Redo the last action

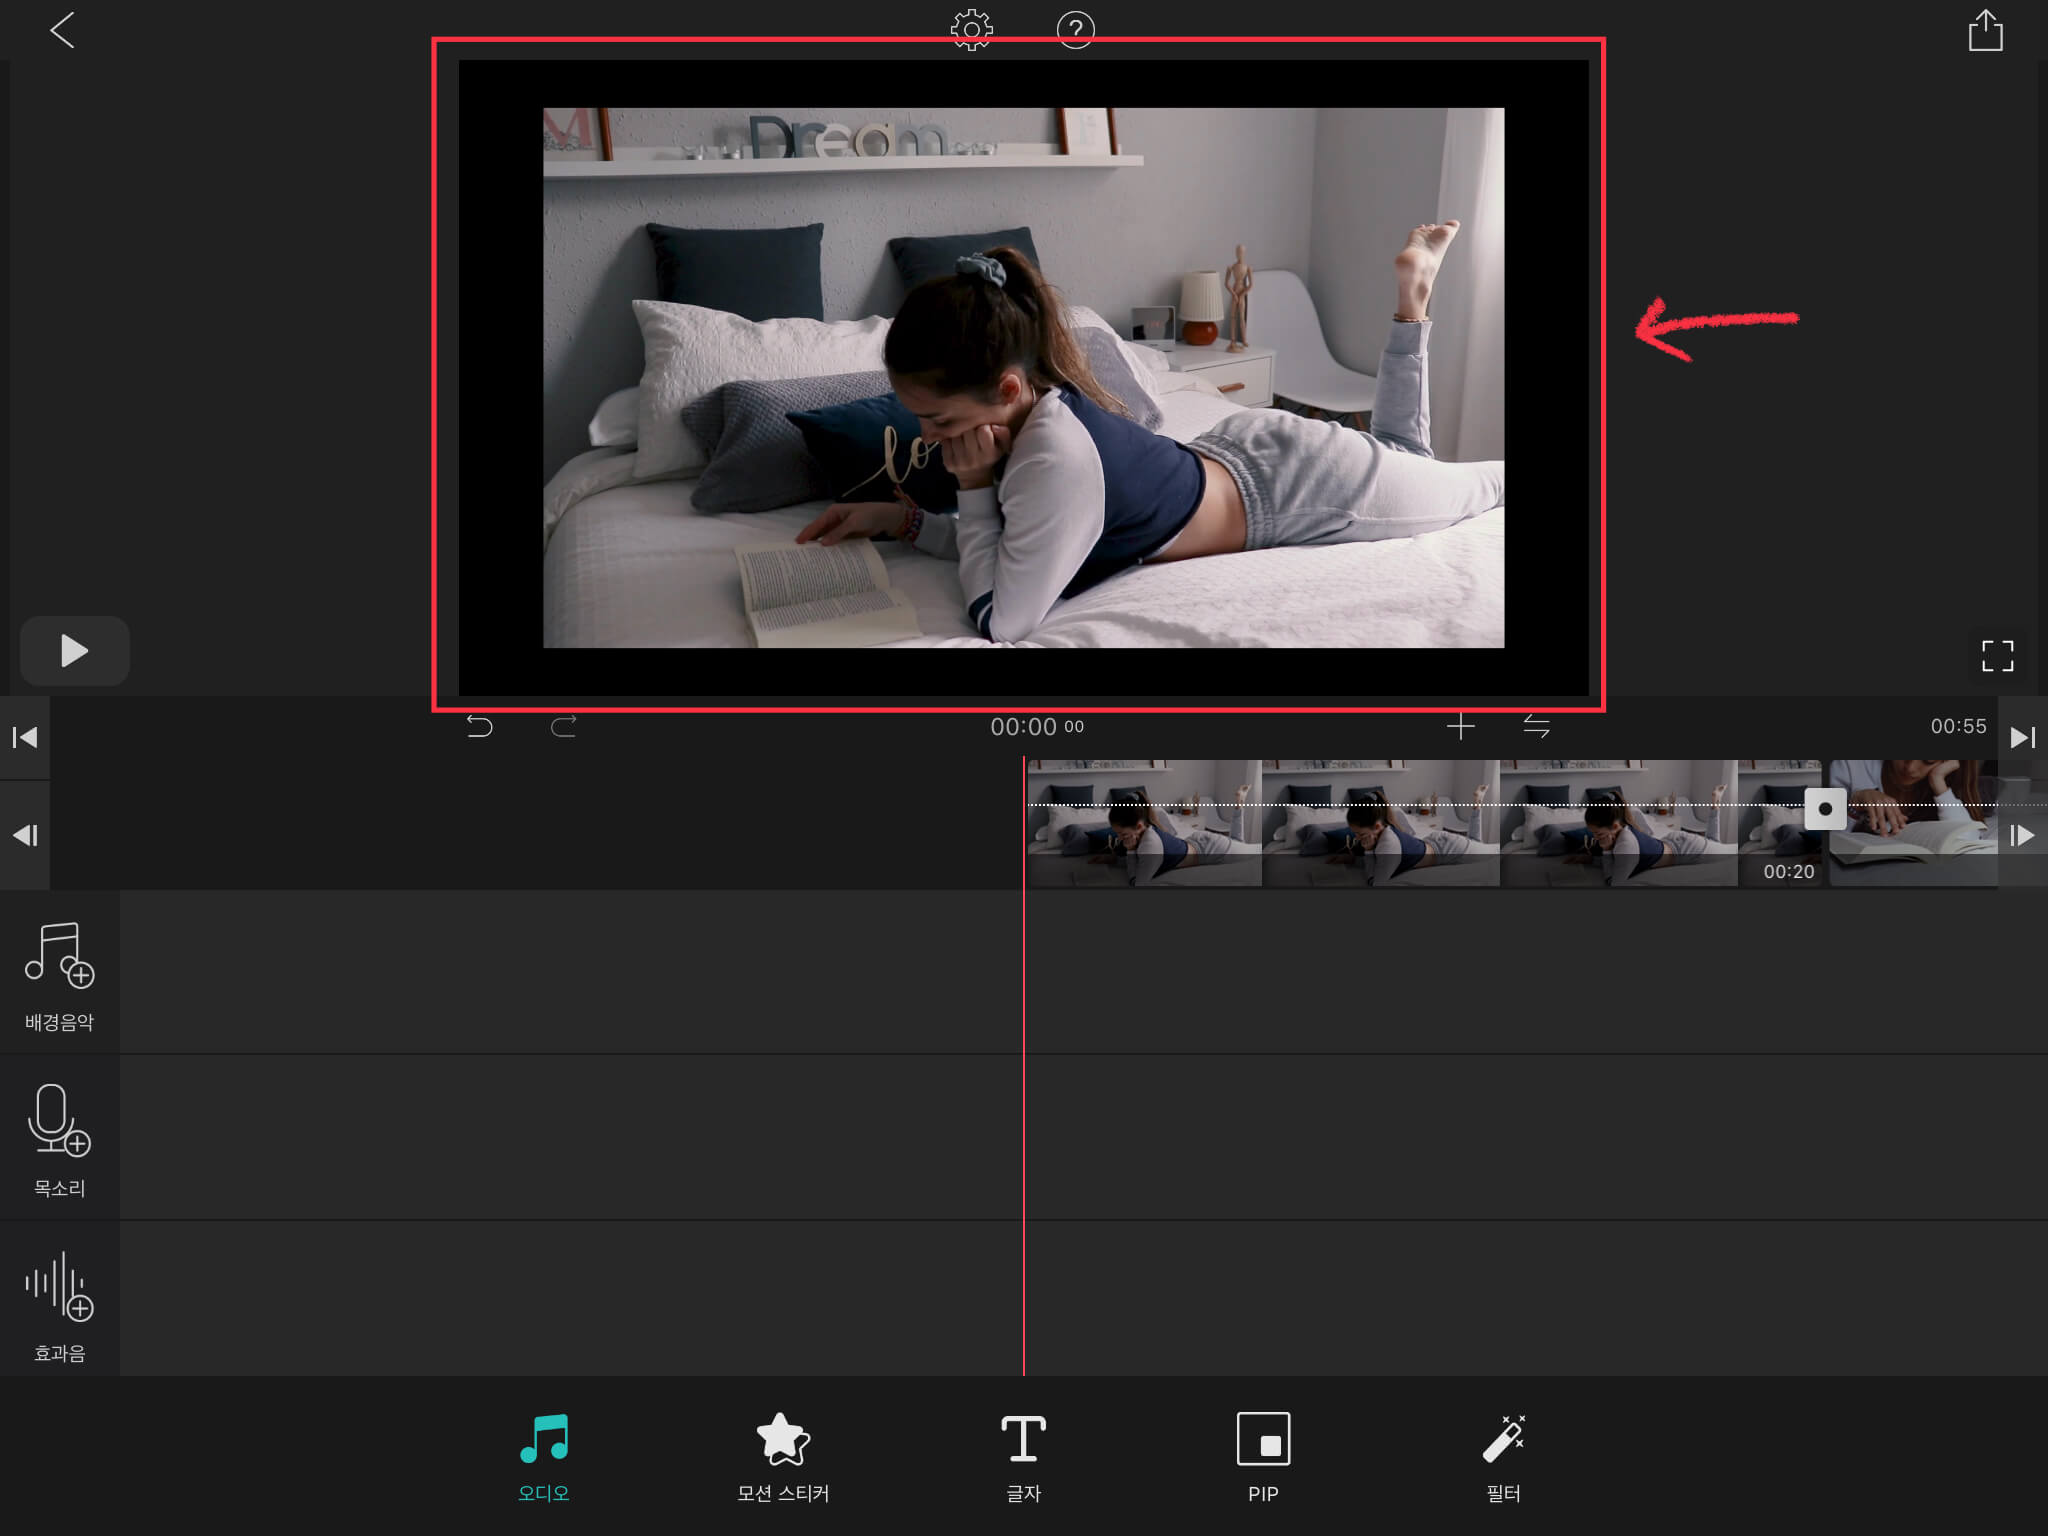click(x=564, y=726)
